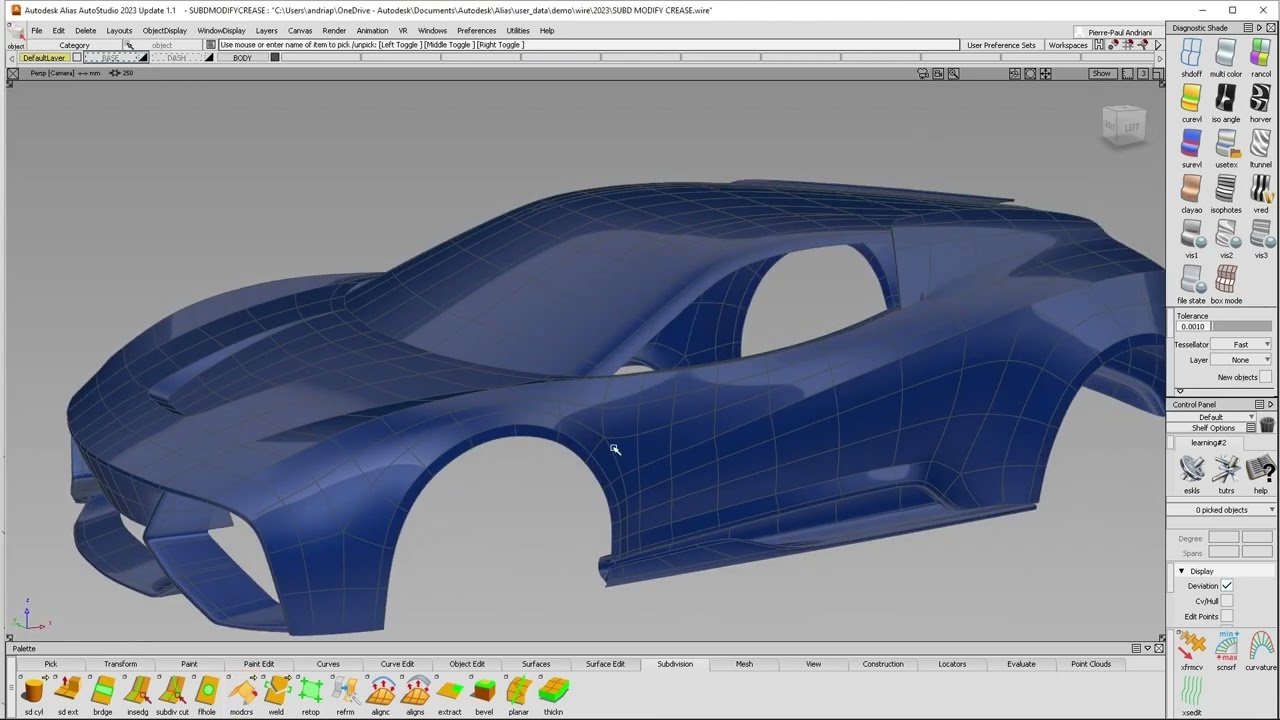The image size is (1280, 720).
Task: Open the Tessellator dropdown
Action: coord(1241,344)
